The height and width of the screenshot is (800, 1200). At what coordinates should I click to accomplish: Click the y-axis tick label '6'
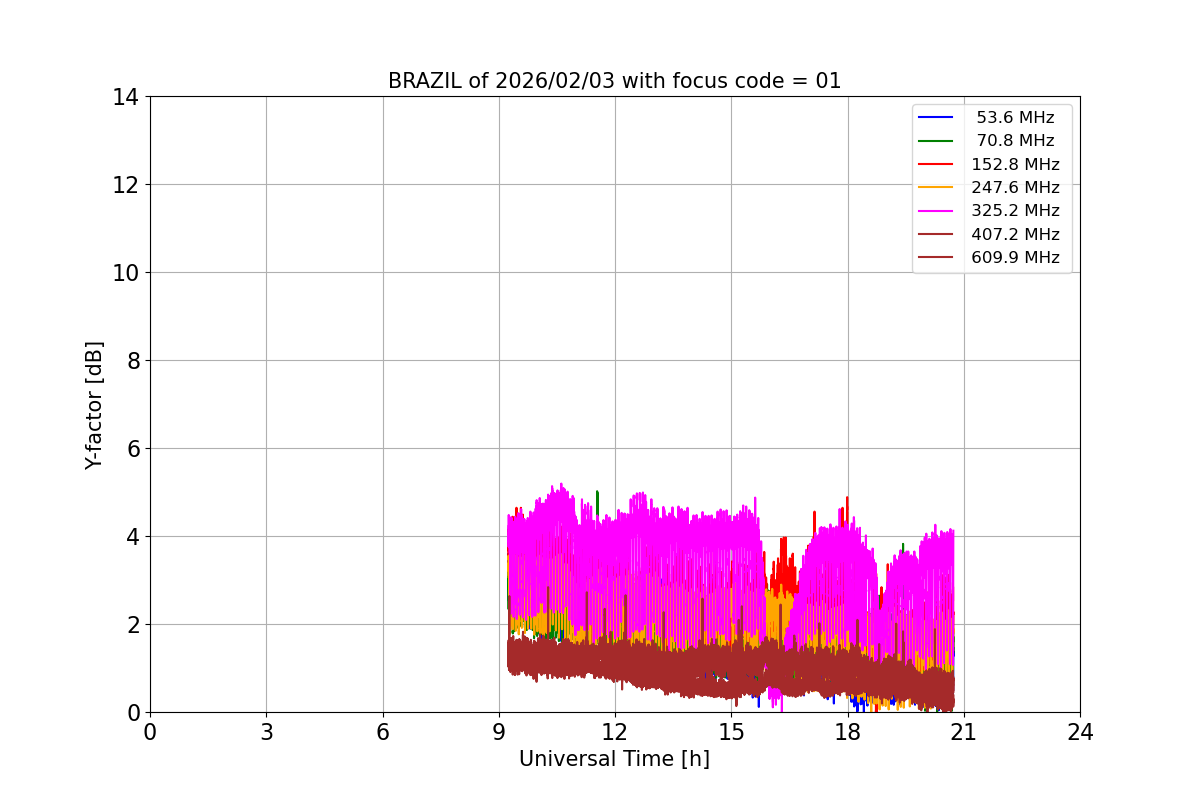point(133,449)
